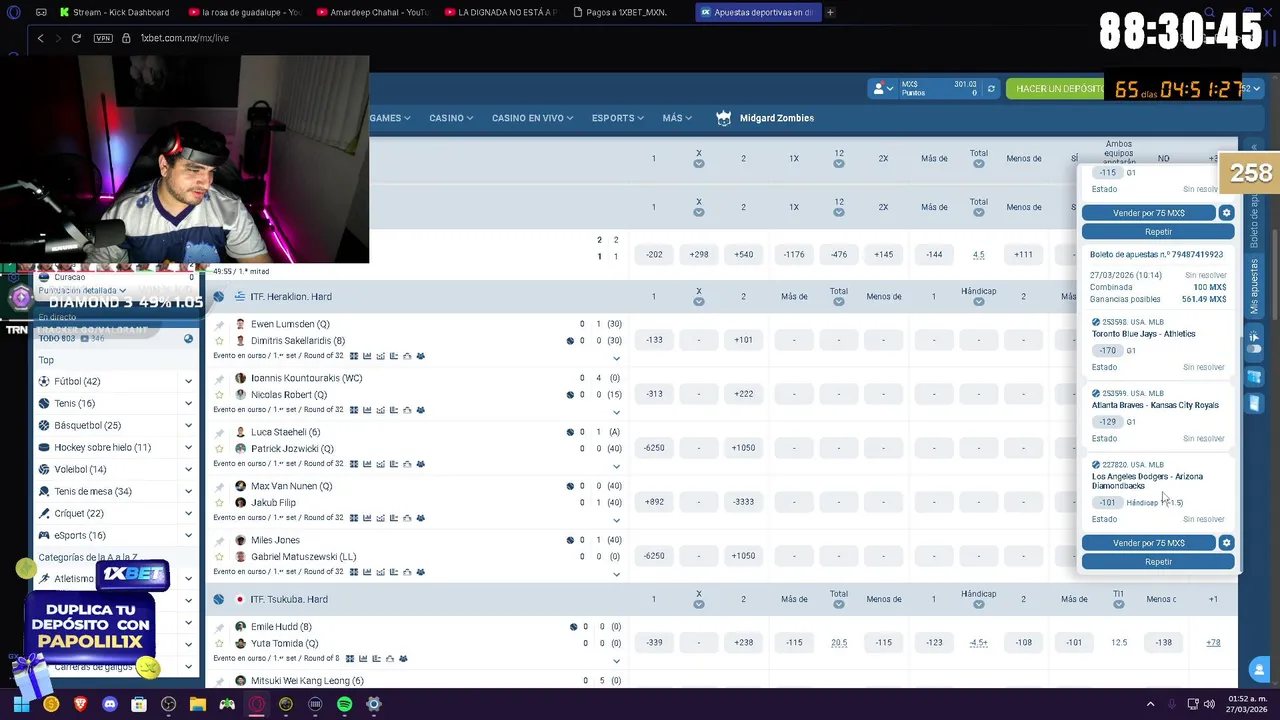Open the Atlanta Braves - Kansas City Royals bet
Viewport: 1280px width, 720px height.
(x=1155, y=405)
